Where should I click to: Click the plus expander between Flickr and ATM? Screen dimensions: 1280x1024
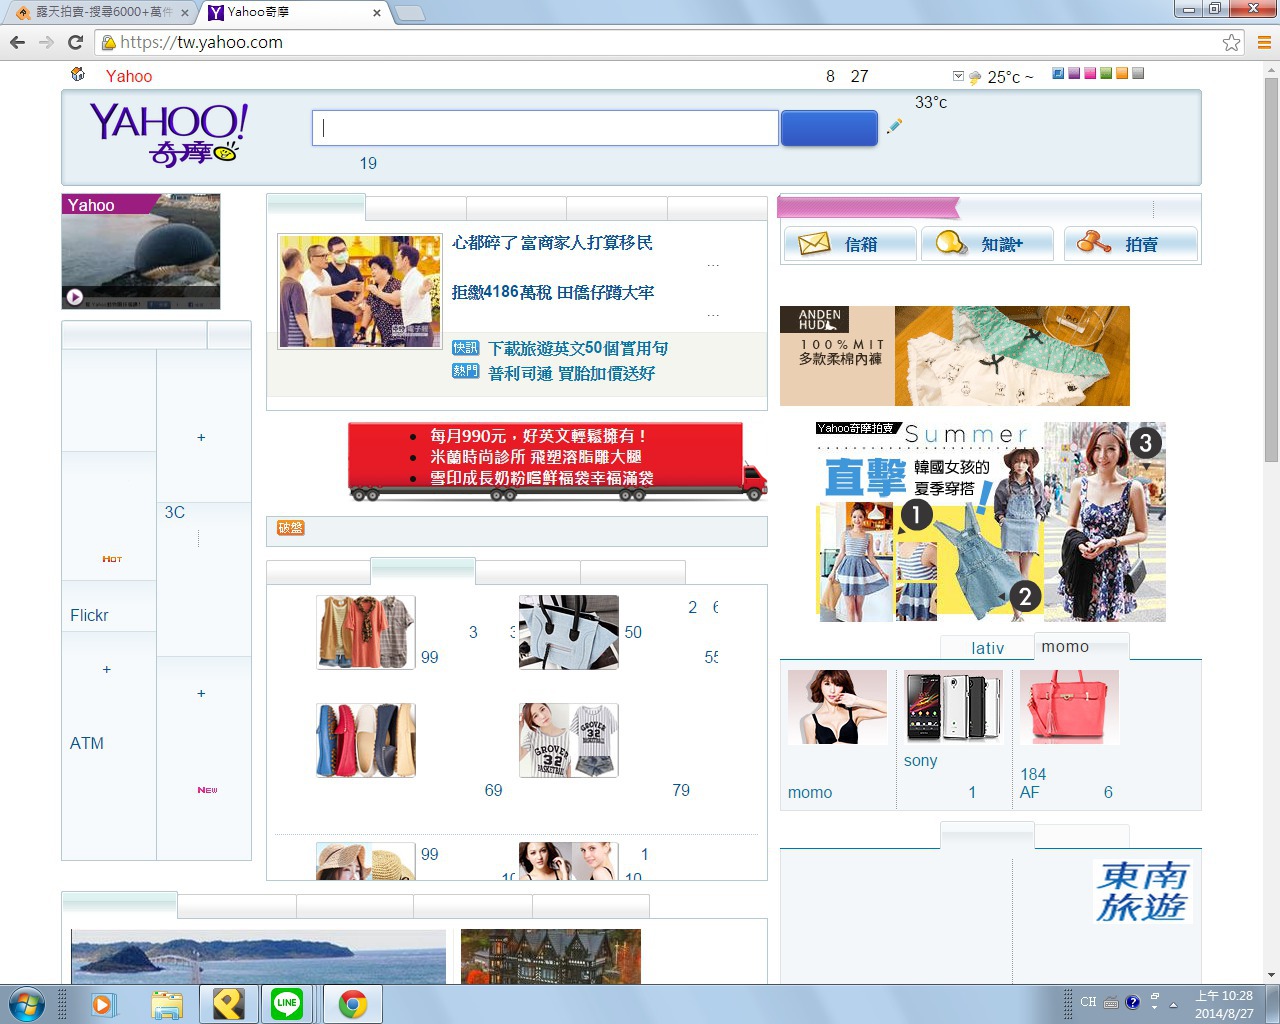point(106,669)
